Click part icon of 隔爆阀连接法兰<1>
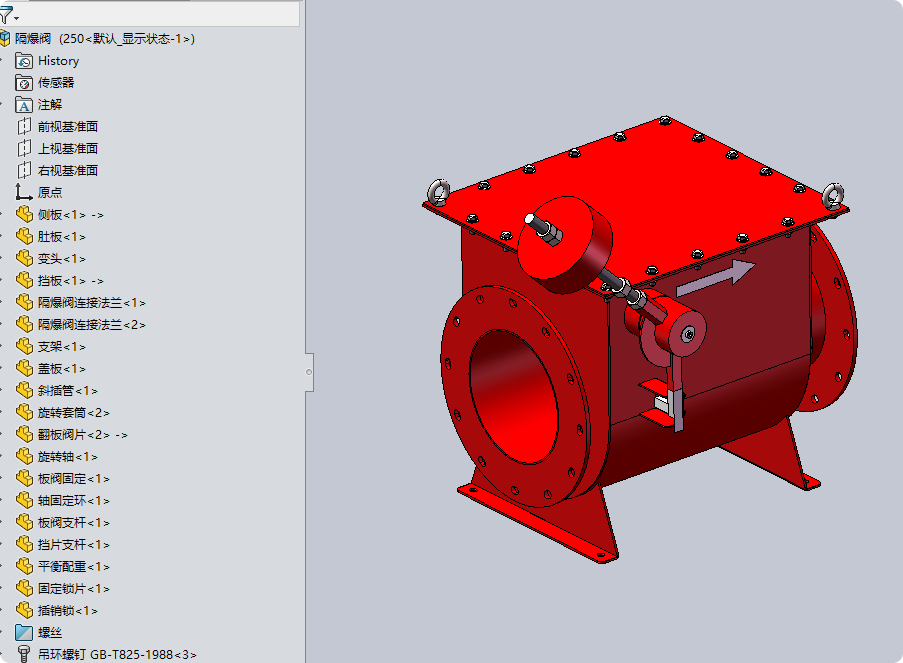 (24, 302)
